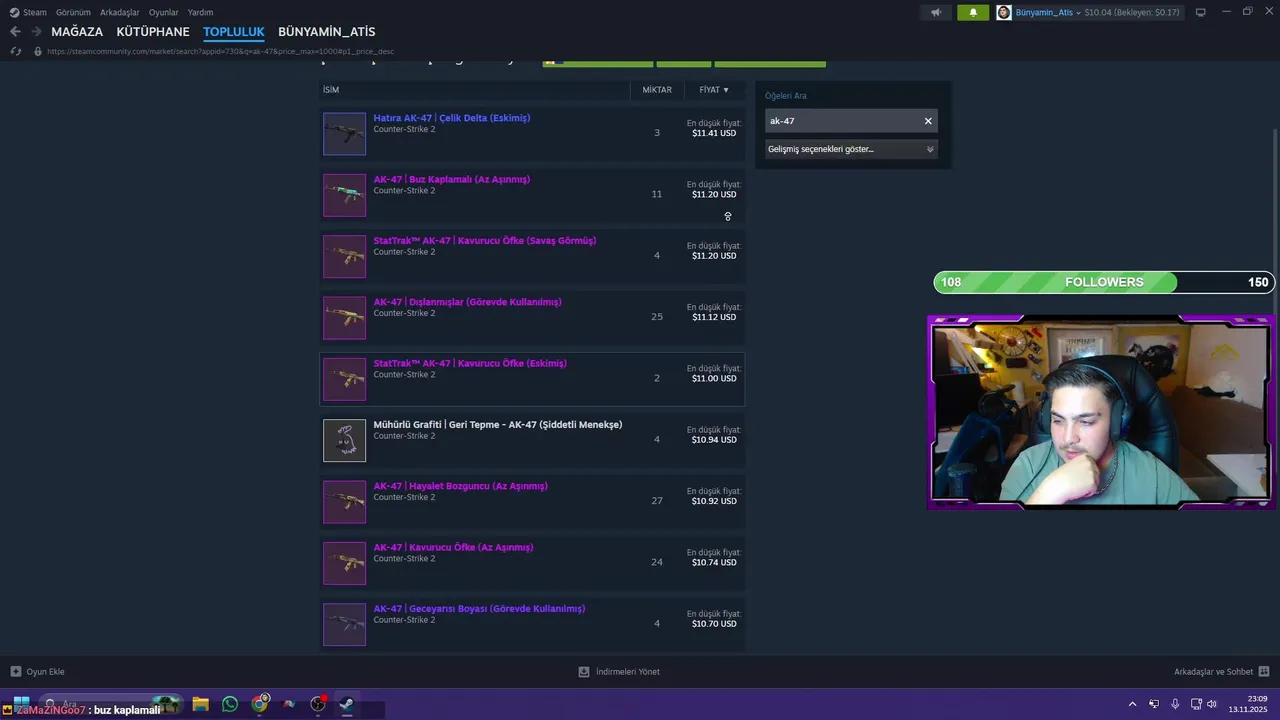Open the Oyunlar menu

164,12
